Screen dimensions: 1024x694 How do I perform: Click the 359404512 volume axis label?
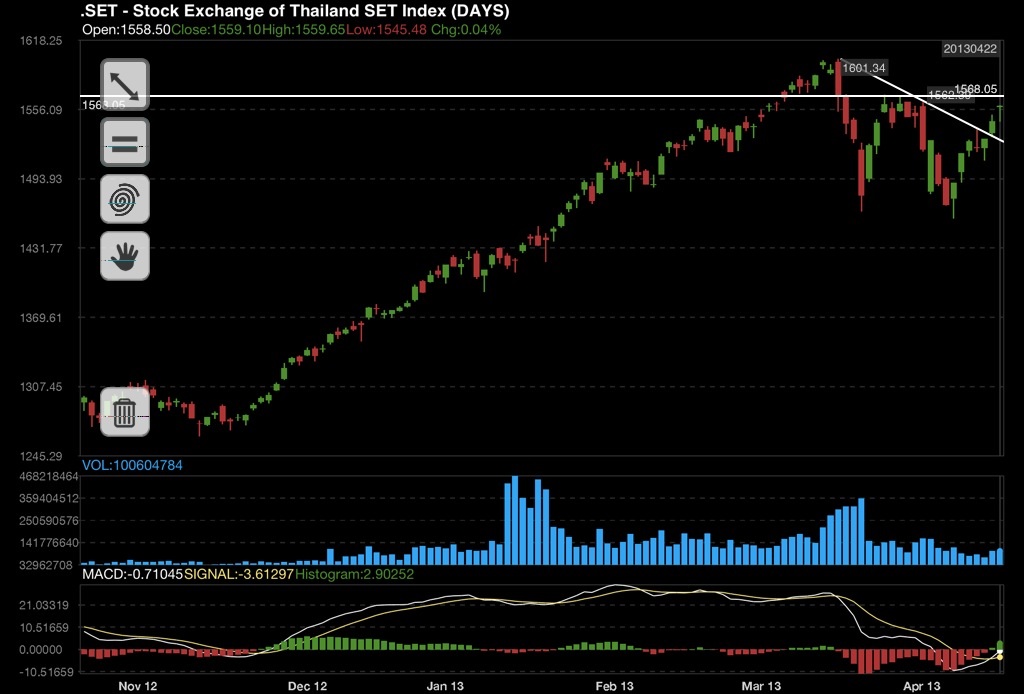point(49,499)
